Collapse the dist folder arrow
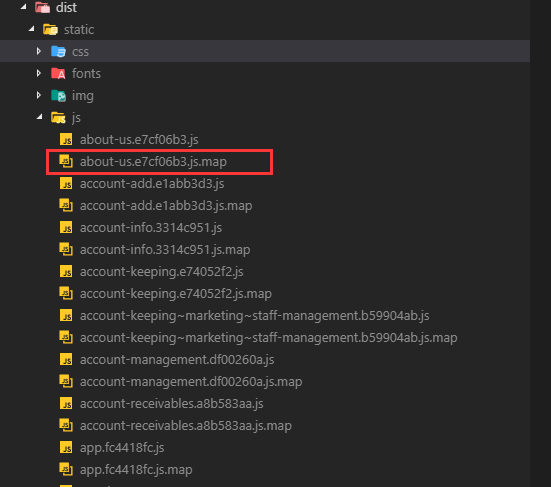Screen dimensions: 551x487 24,7
